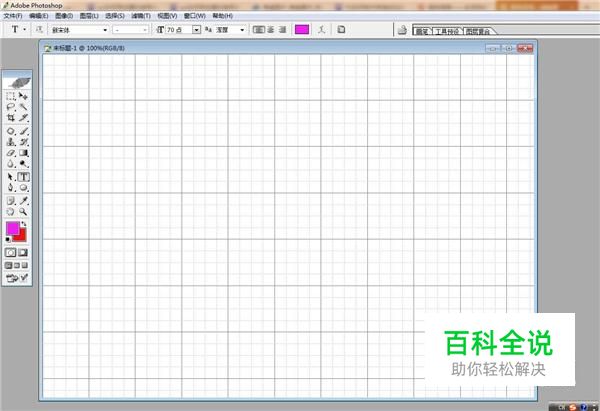Select the Rectangular Marquee tool
600x411 pixels.
11,96
